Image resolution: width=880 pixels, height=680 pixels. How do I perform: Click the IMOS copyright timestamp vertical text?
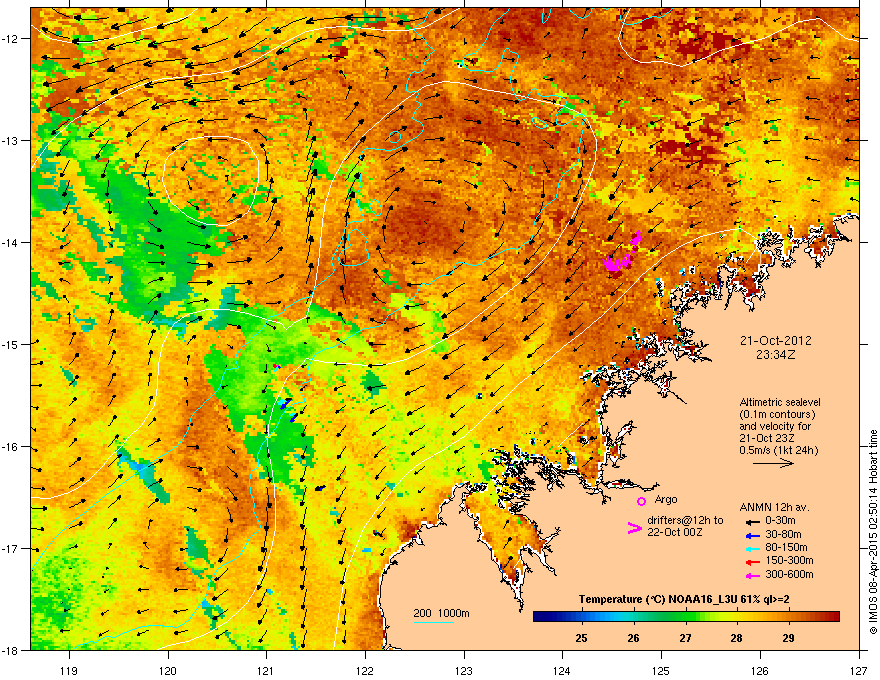(x=873, y=532)
